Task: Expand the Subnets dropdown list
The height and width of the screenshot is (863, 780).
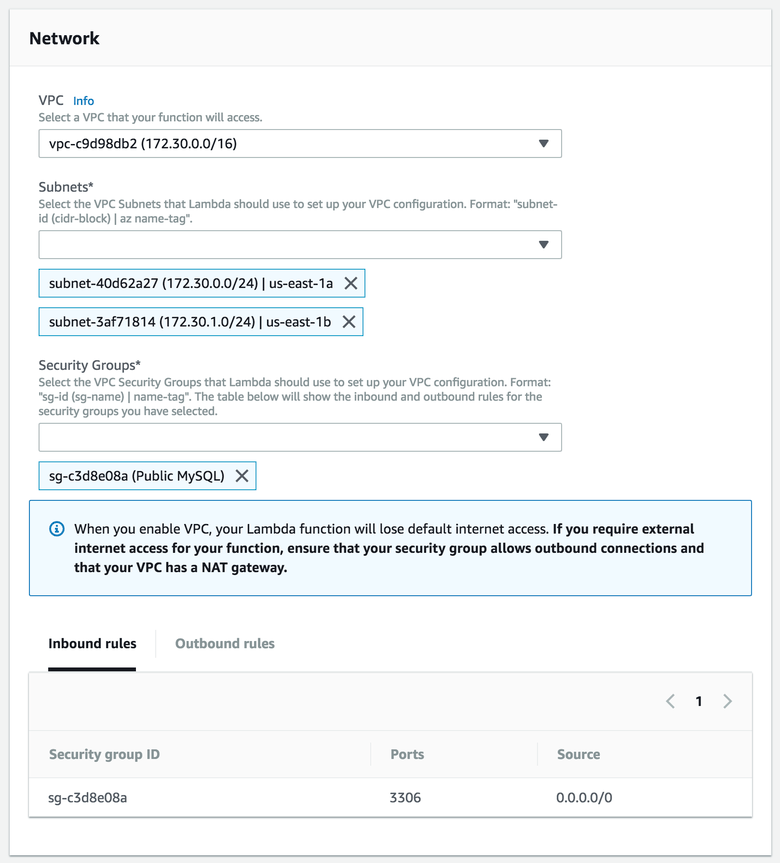Action: 300,244
